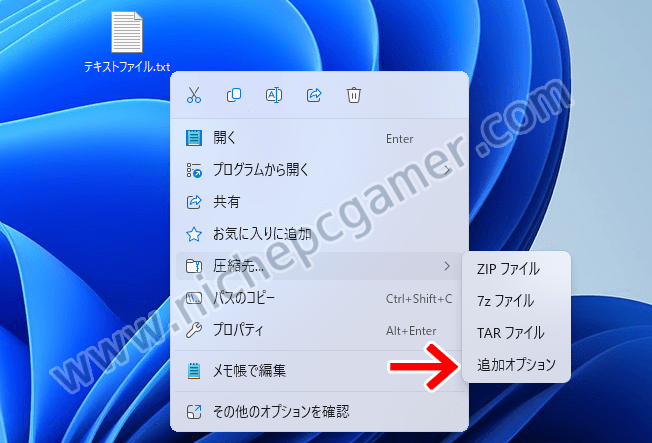Screen dimensions: 652x443
Task: Click the notepad icon beside 開く
Action: [194, 138]
